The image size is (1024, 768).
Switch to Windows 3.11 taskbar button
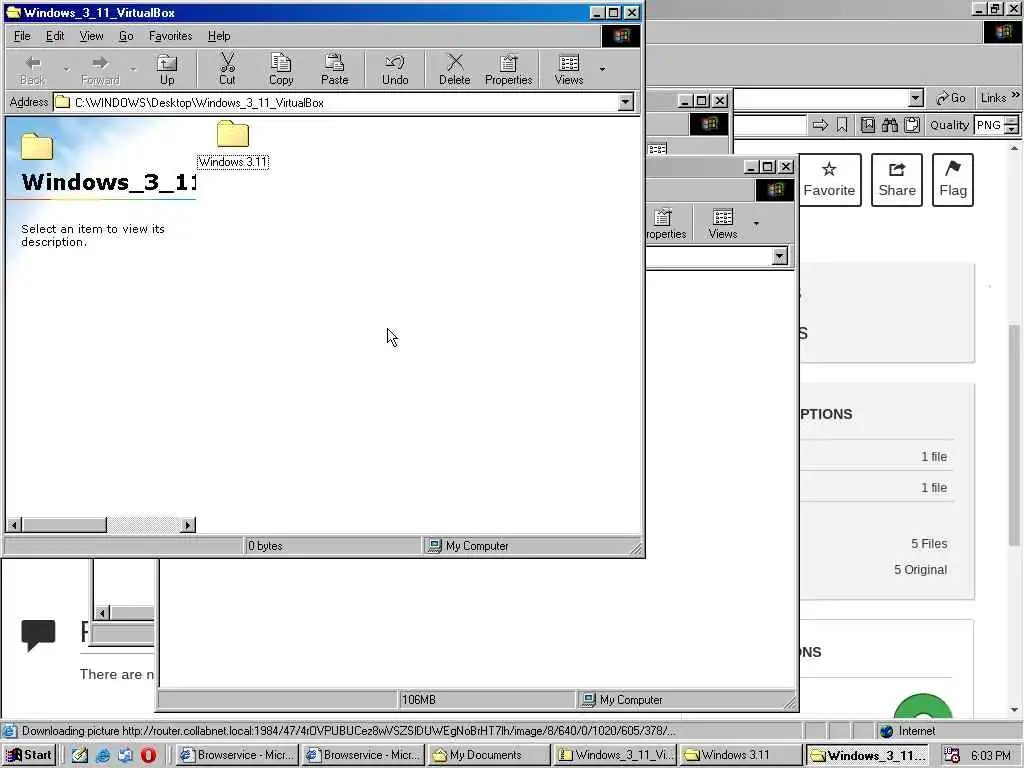[x=740, y=755]
